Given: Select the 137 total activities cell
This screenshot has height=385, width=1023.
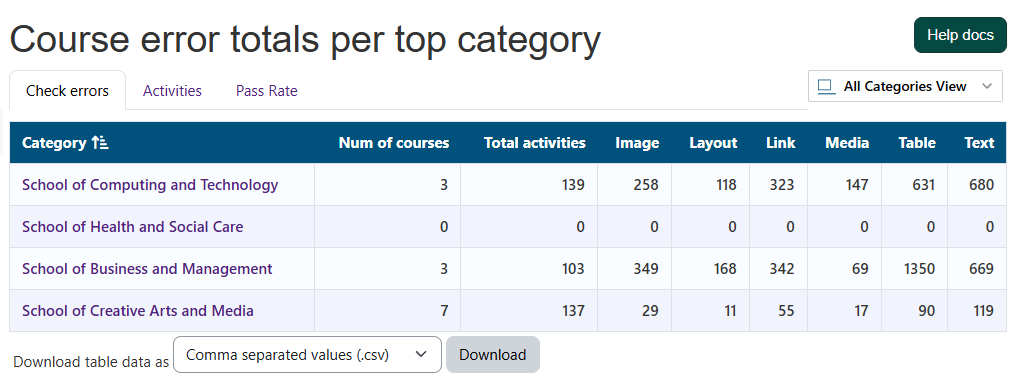Looking at the screenshot, I should pyautogui.click(x=529, y=311).
